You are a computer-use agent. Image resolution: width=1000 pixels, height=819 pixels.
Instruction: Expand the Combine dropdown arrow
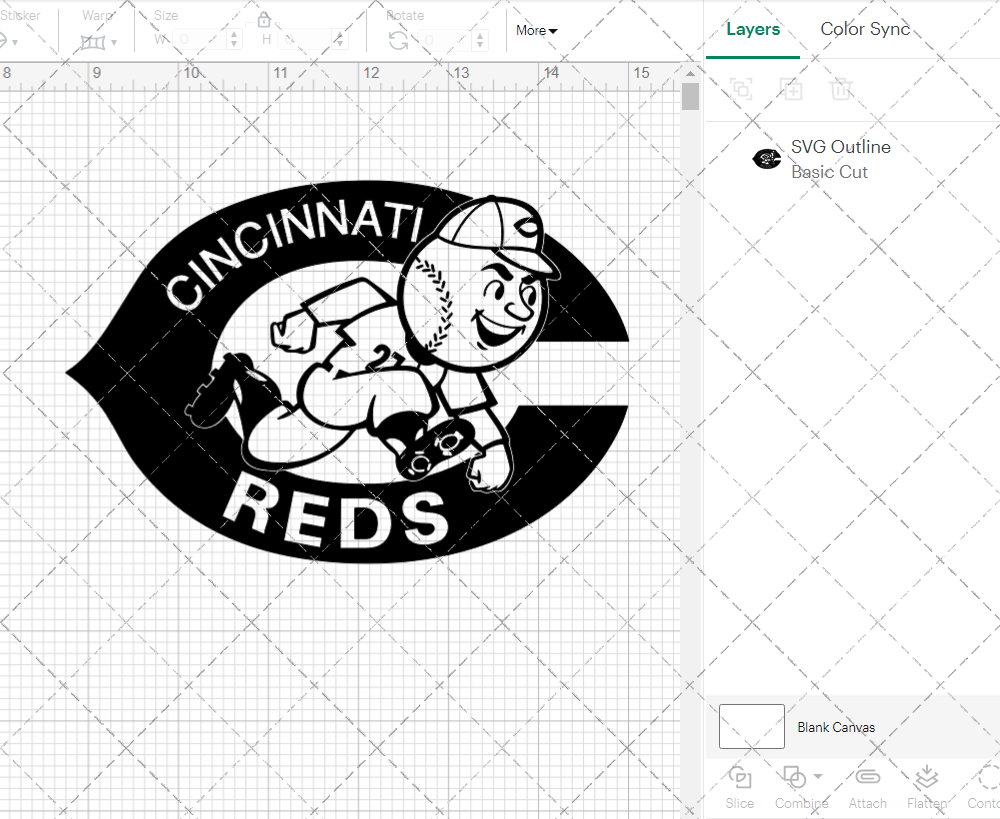[x=818, y=776]
